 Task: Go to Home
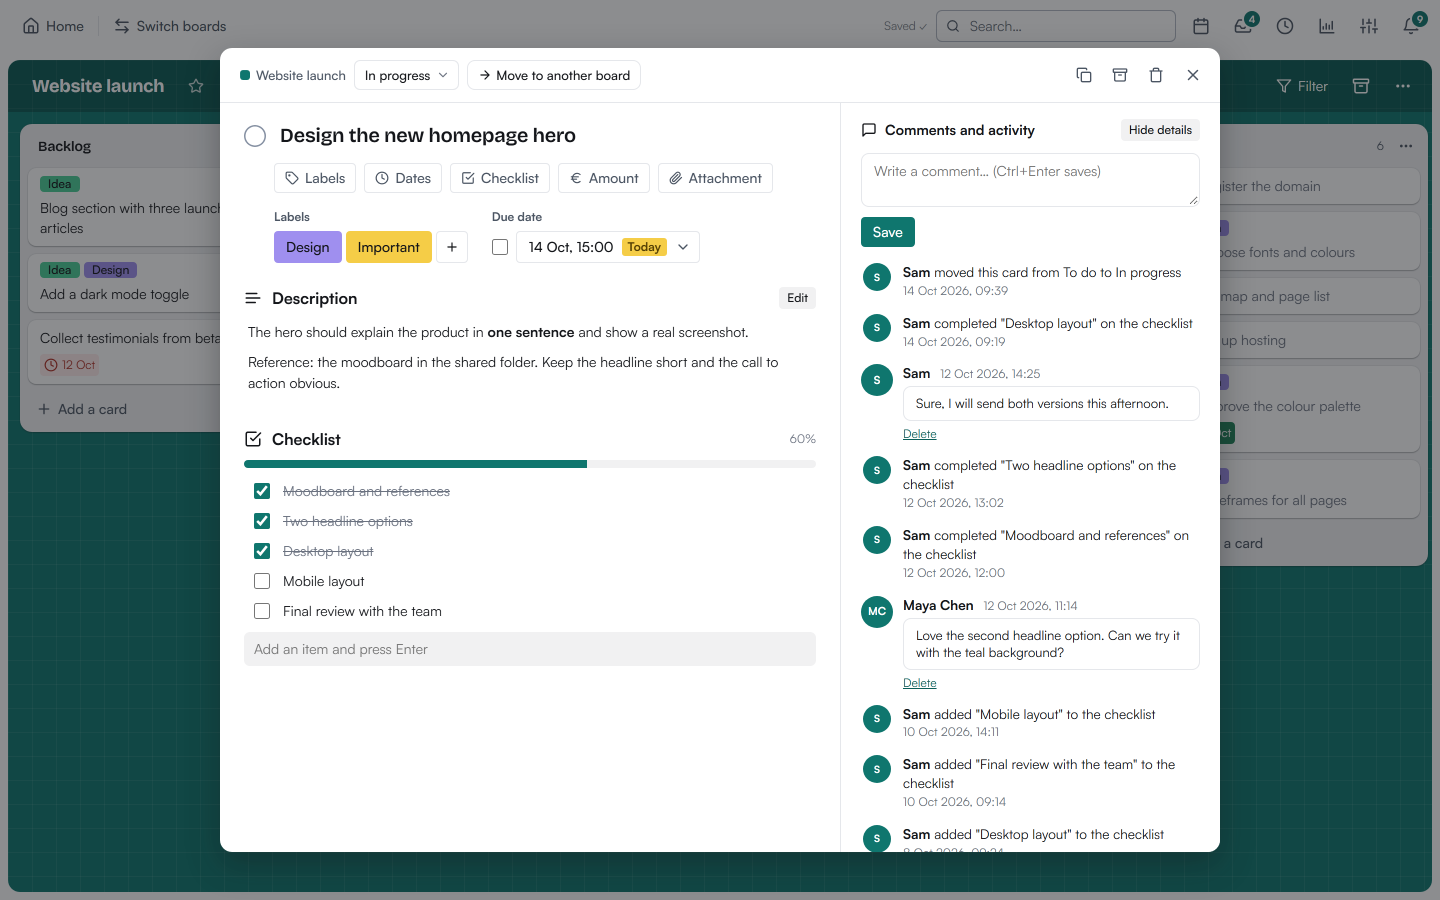[x=54, y=26]
